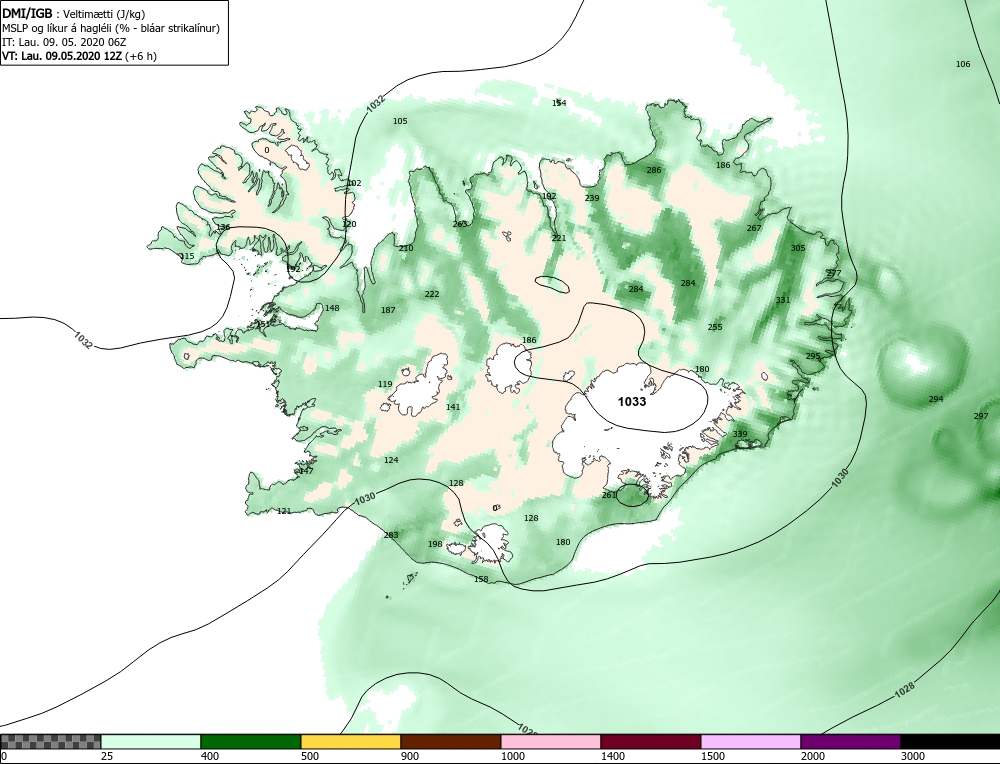This screenshot has height=764, width=1000.
Task: Click the 294 value over the sea
Action: (x=936, y=399)
